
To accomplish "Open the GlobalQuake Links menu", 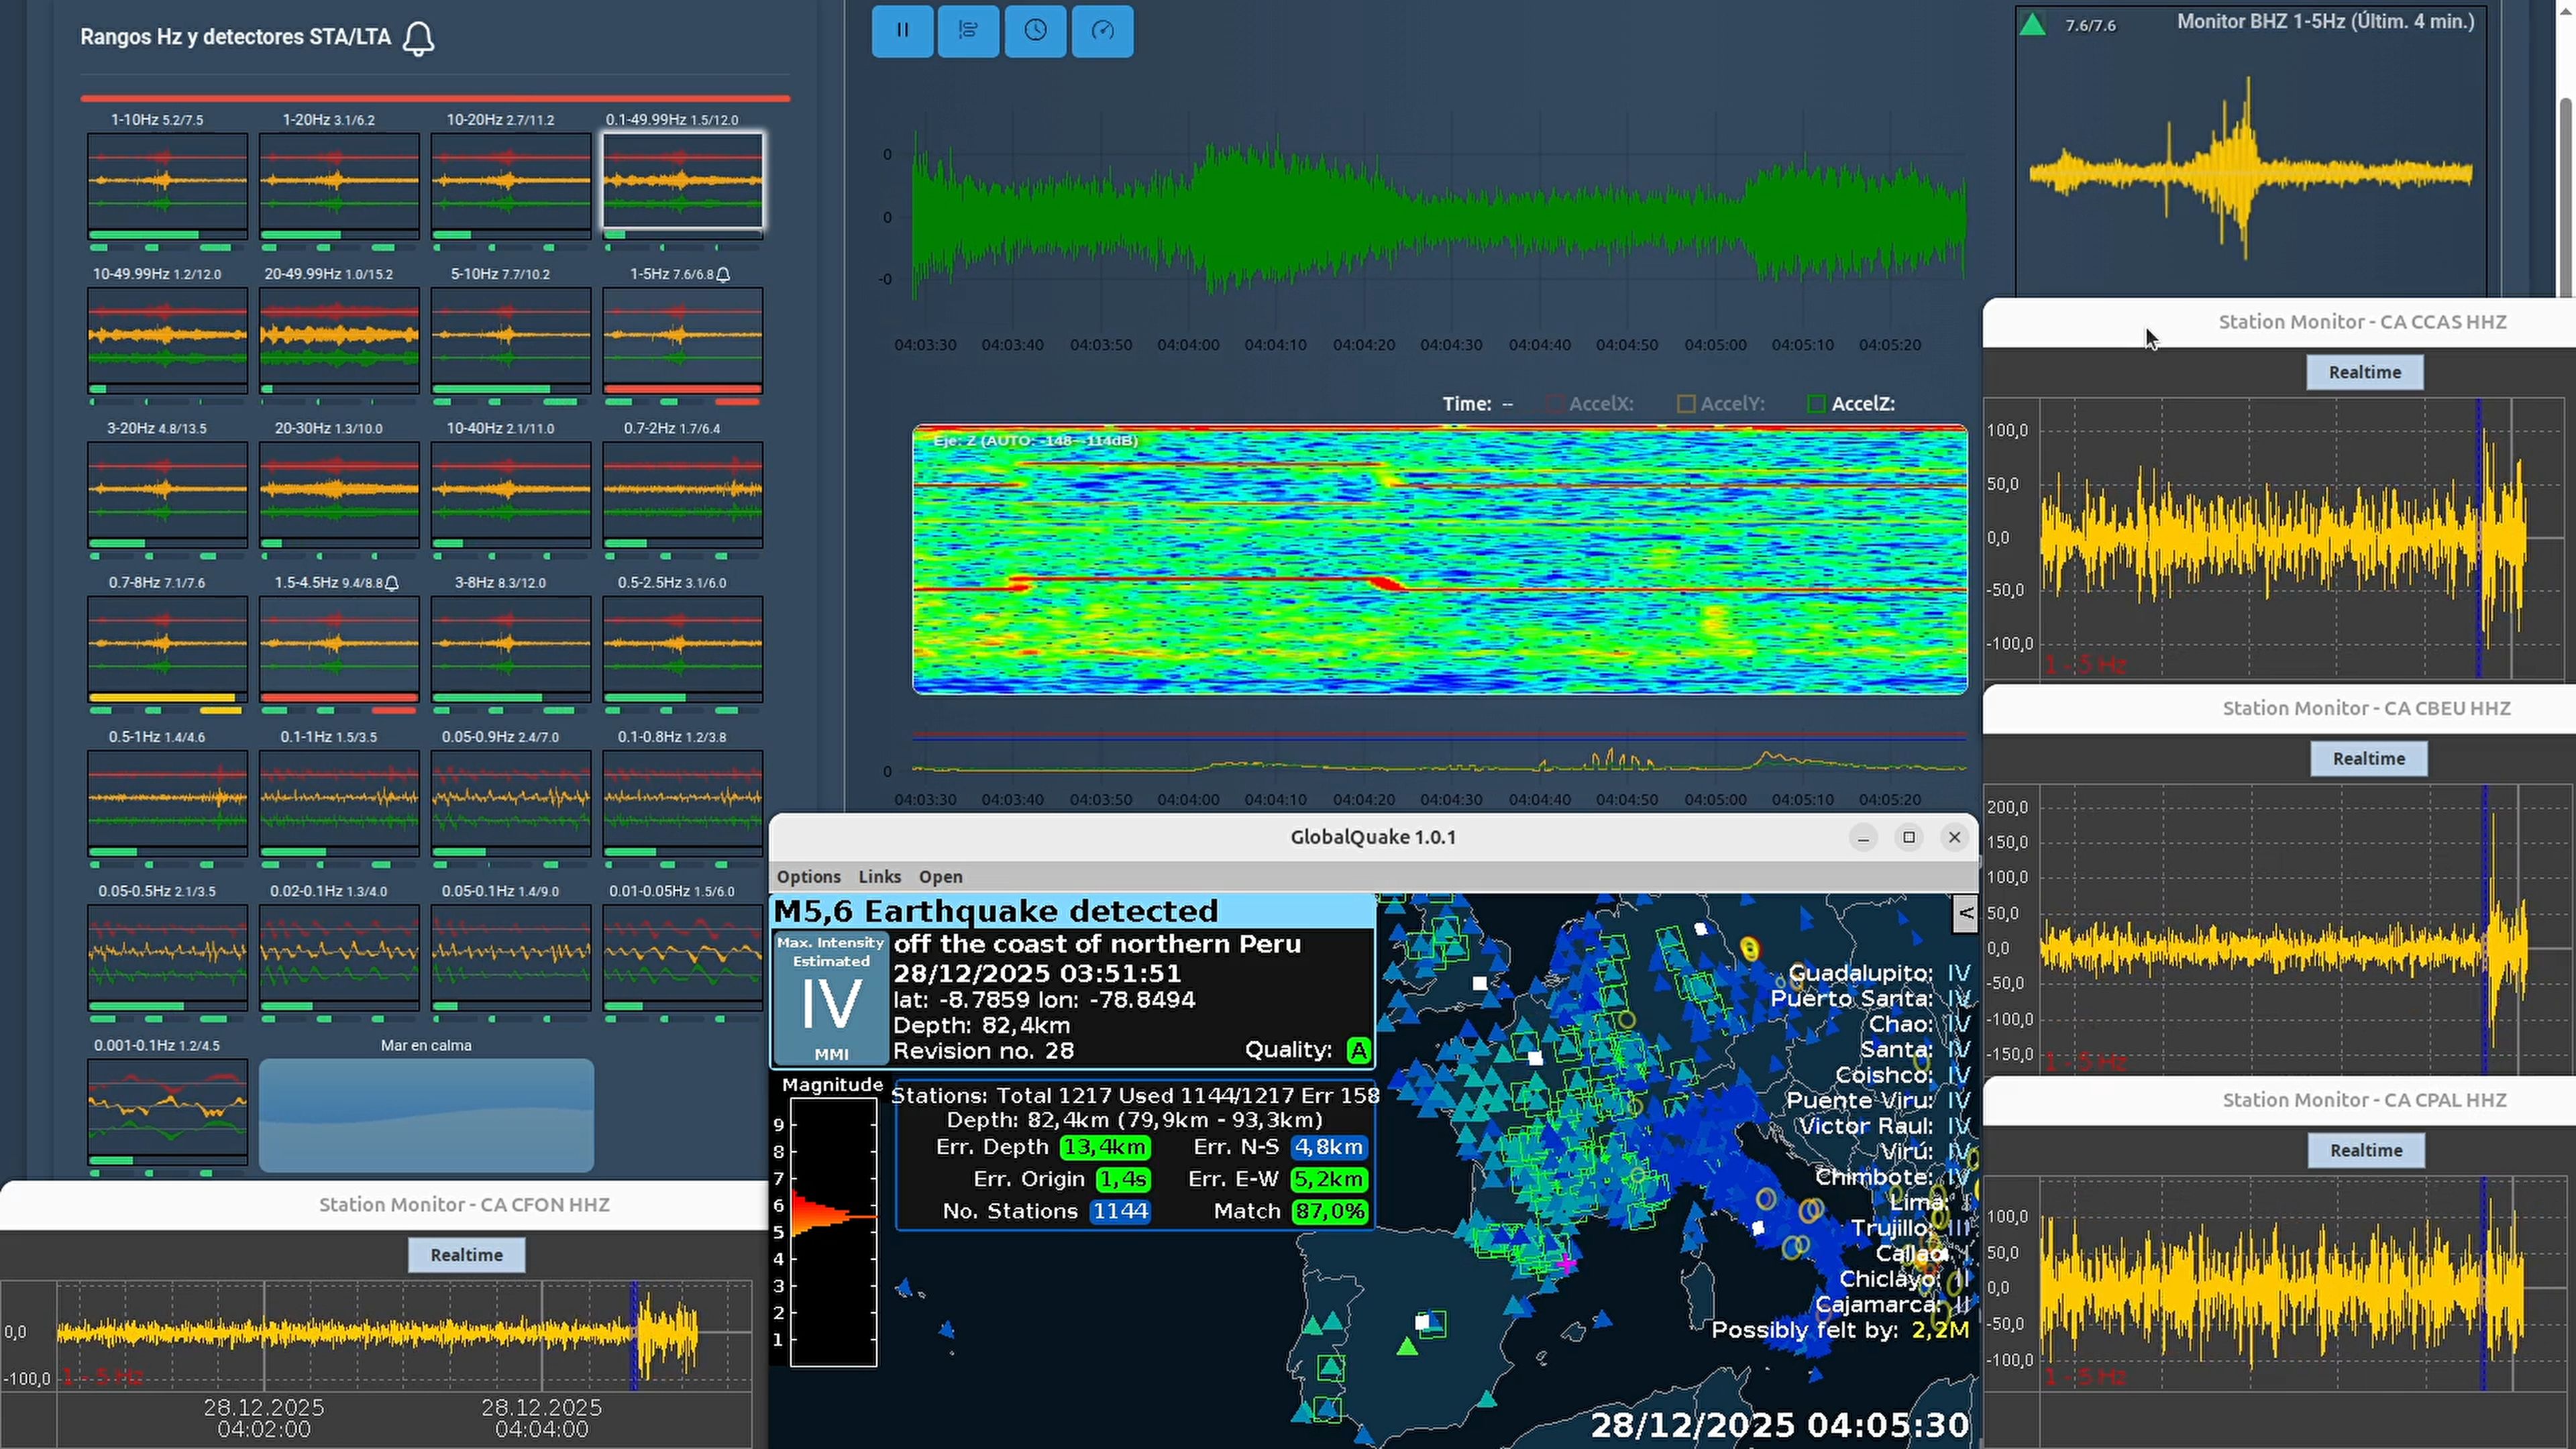I will [879, 876].
